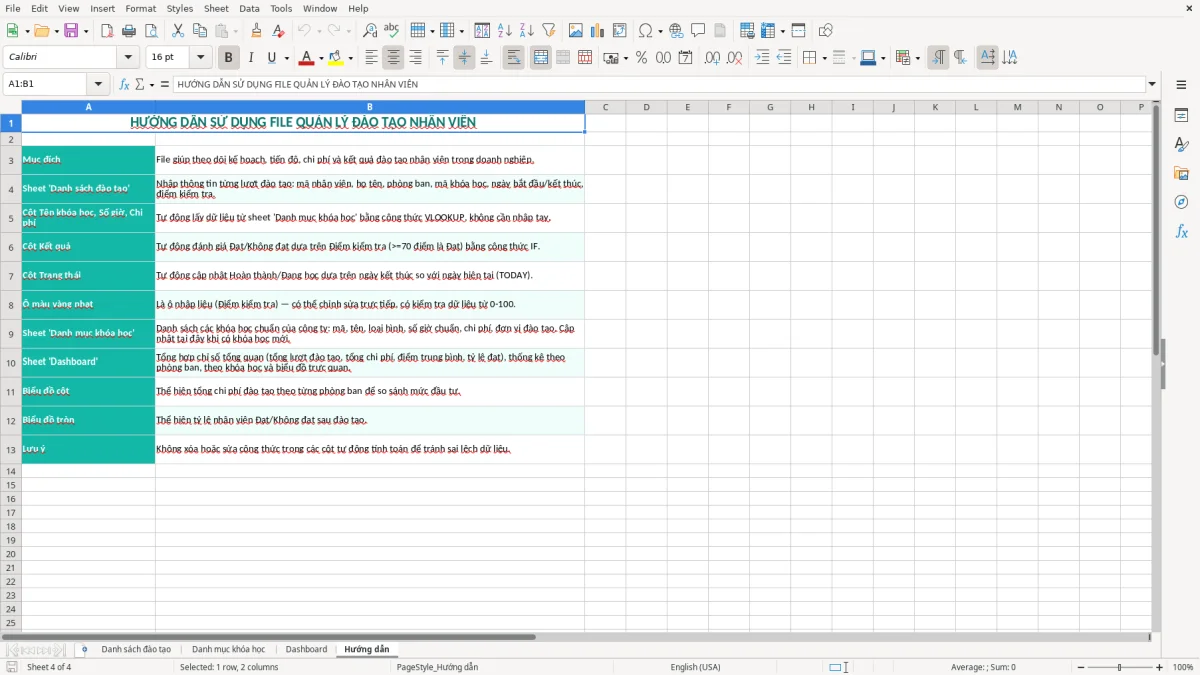Image resolution: width=1200 pixels, height=675 pixels.
Task: Click the Copy icon
Action: pos(200,31)
